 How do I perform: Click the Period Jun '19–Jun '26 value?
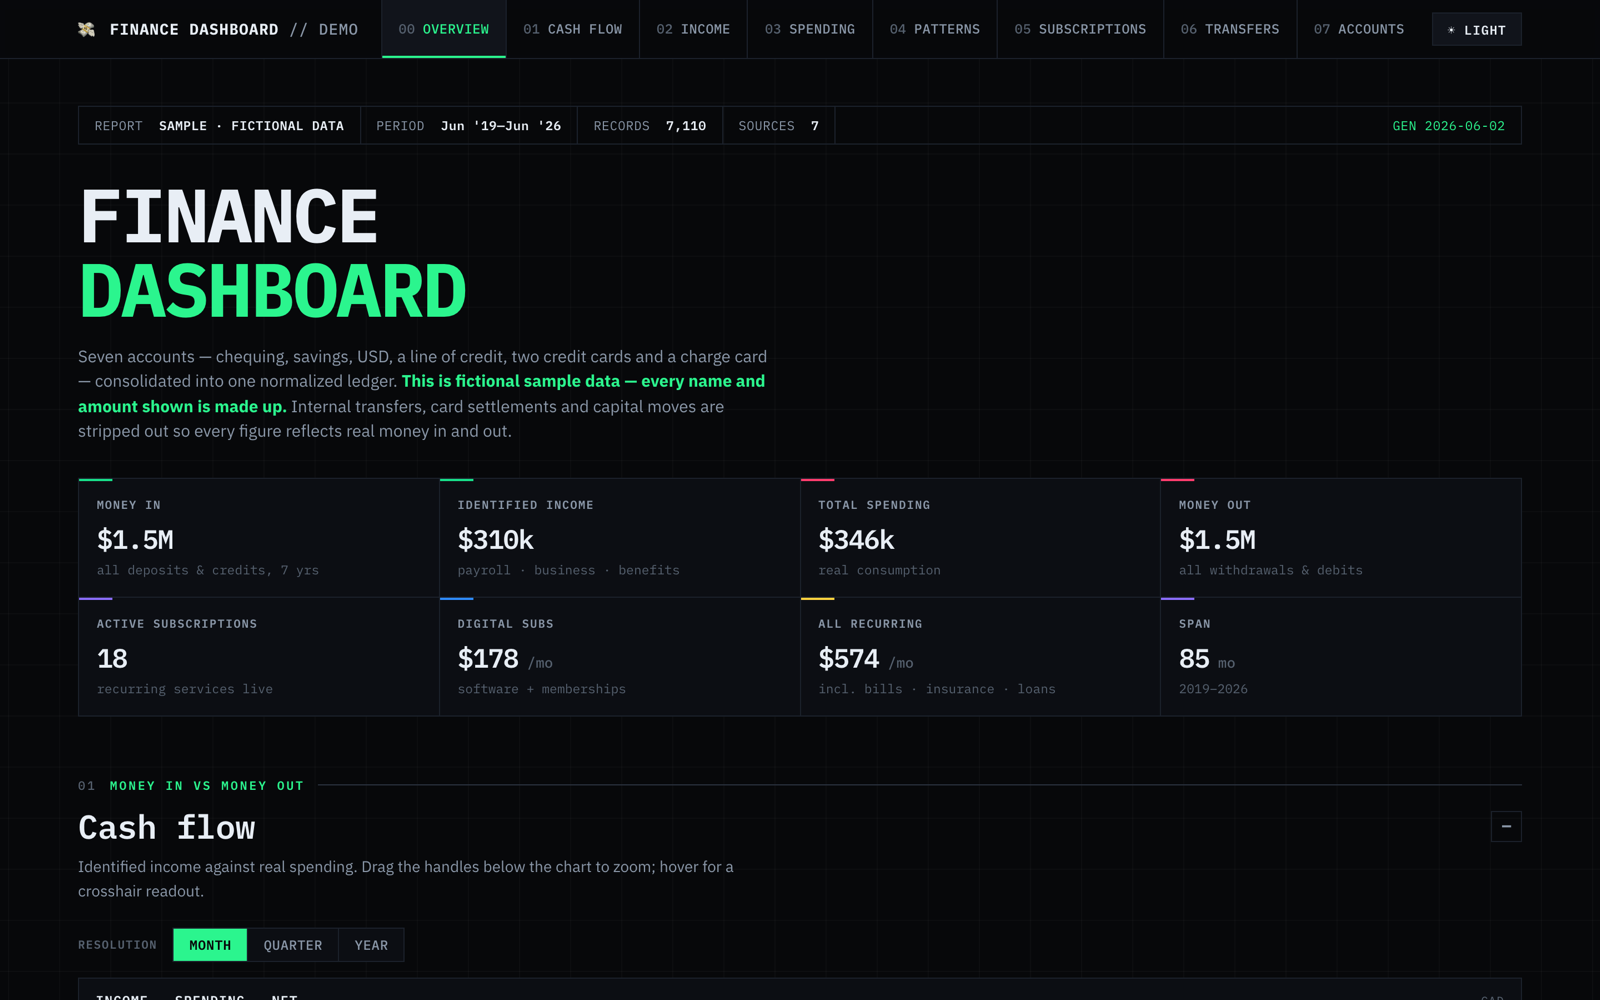click(501, 126)
